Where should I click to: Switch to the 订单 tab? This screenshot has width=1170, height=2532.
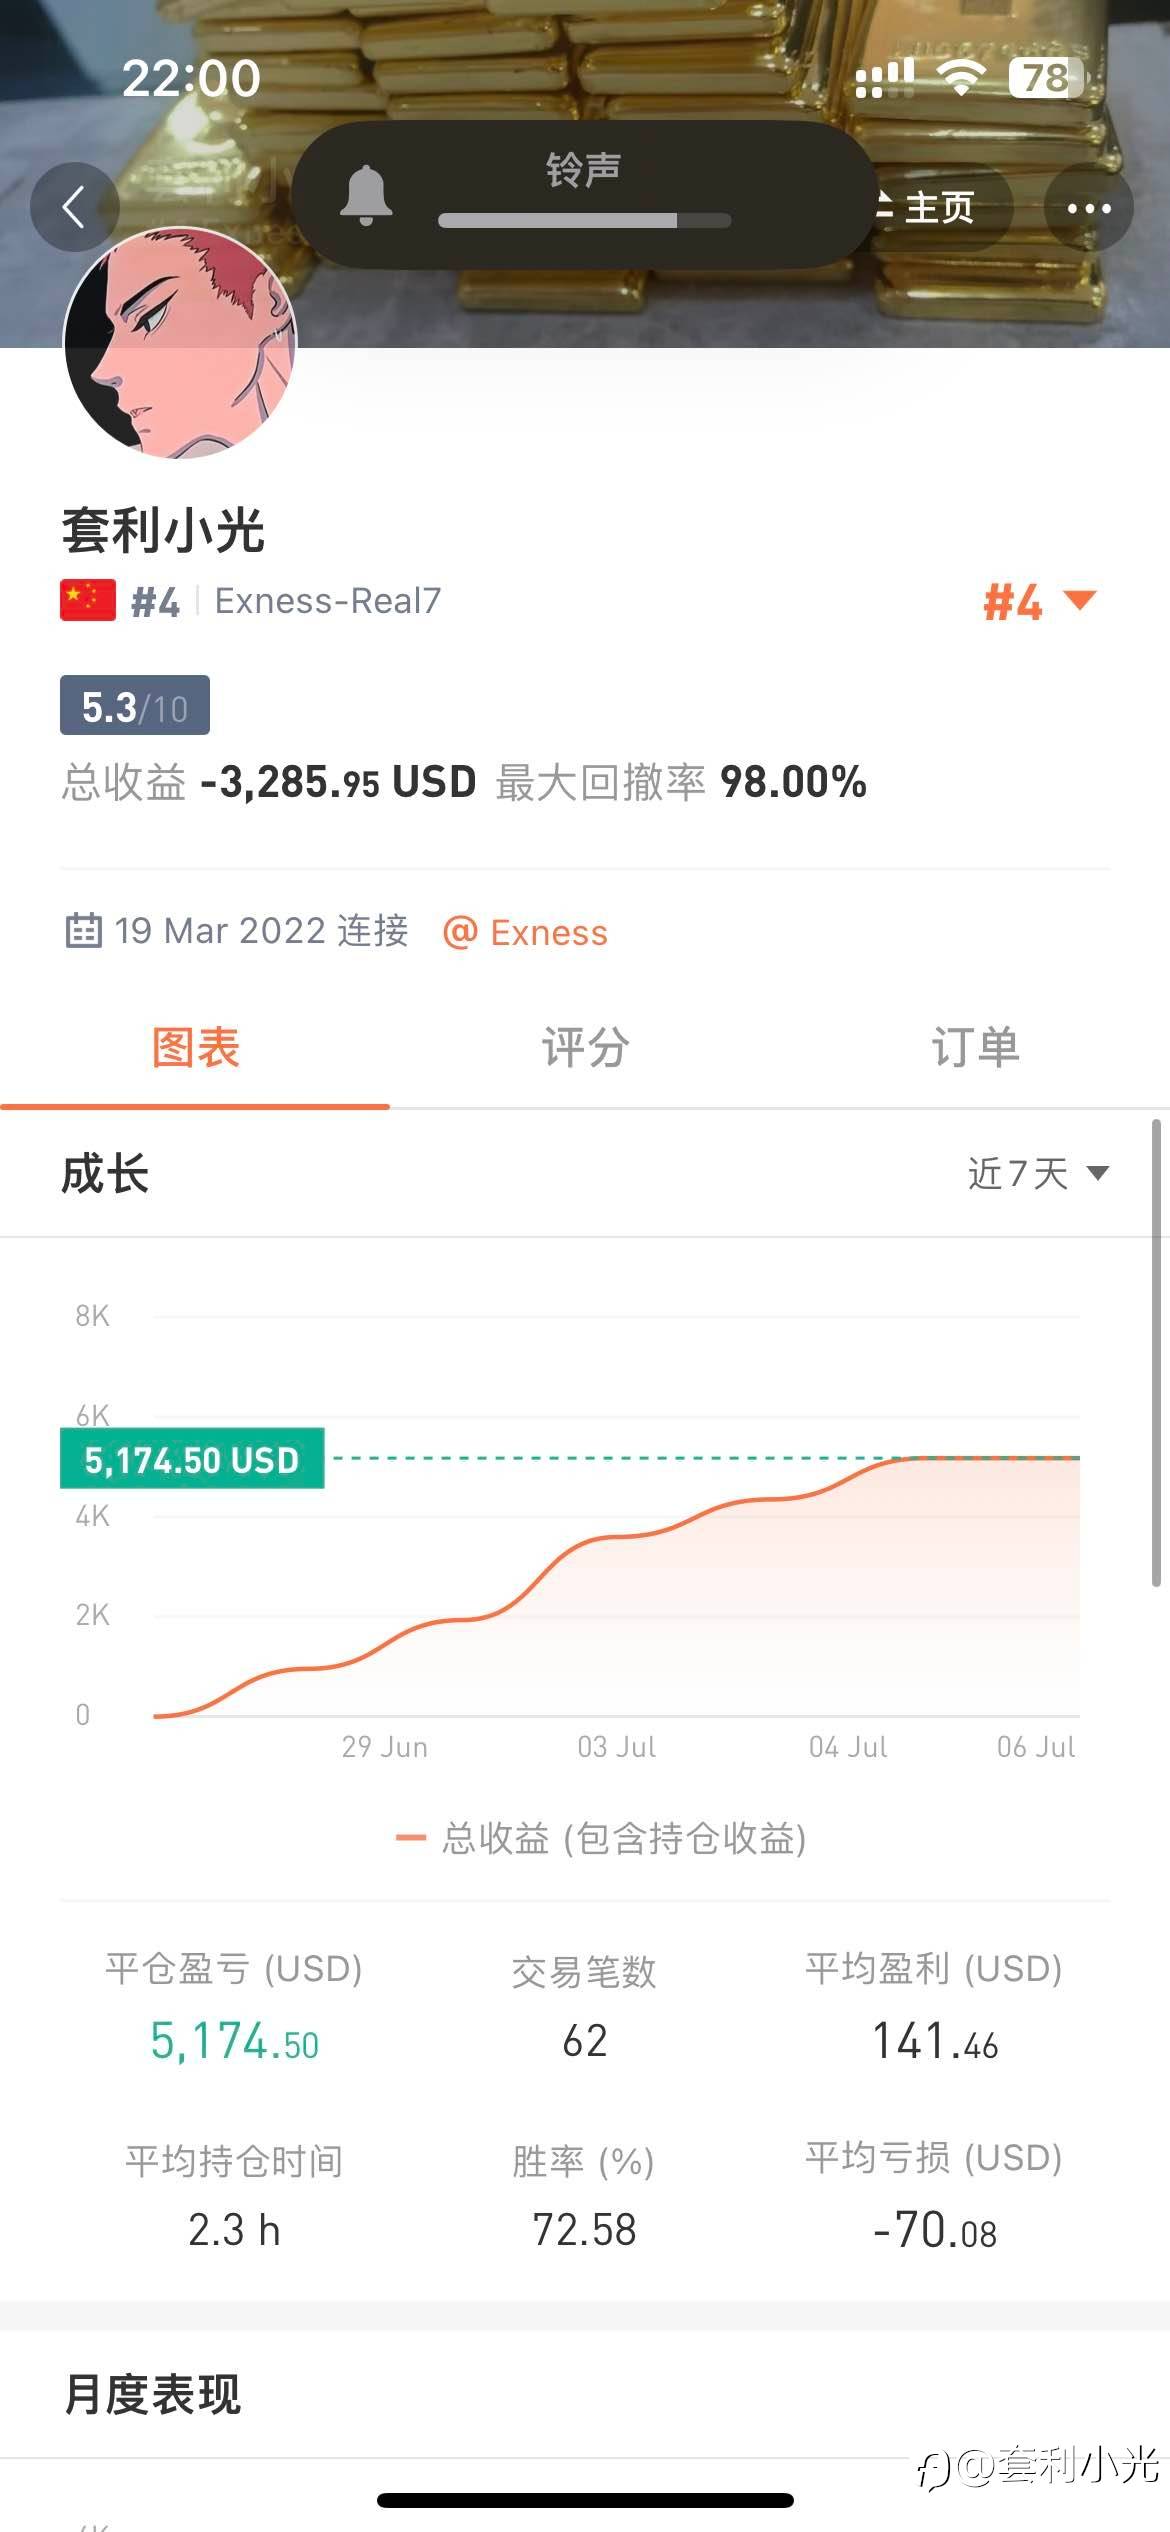coord(975,1048)
